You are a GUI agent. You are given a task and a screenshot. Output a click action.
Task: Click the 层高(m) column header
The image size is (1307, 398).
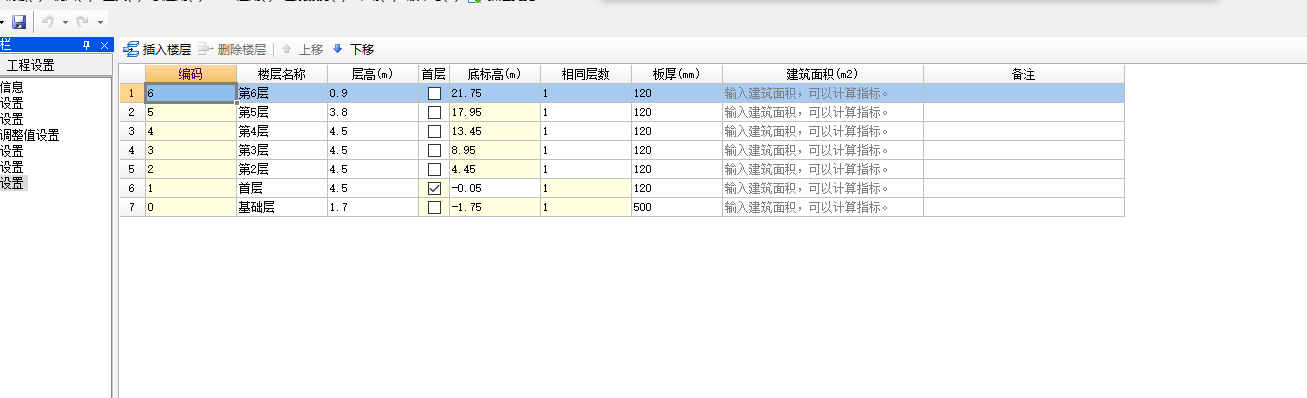(372, 74)
